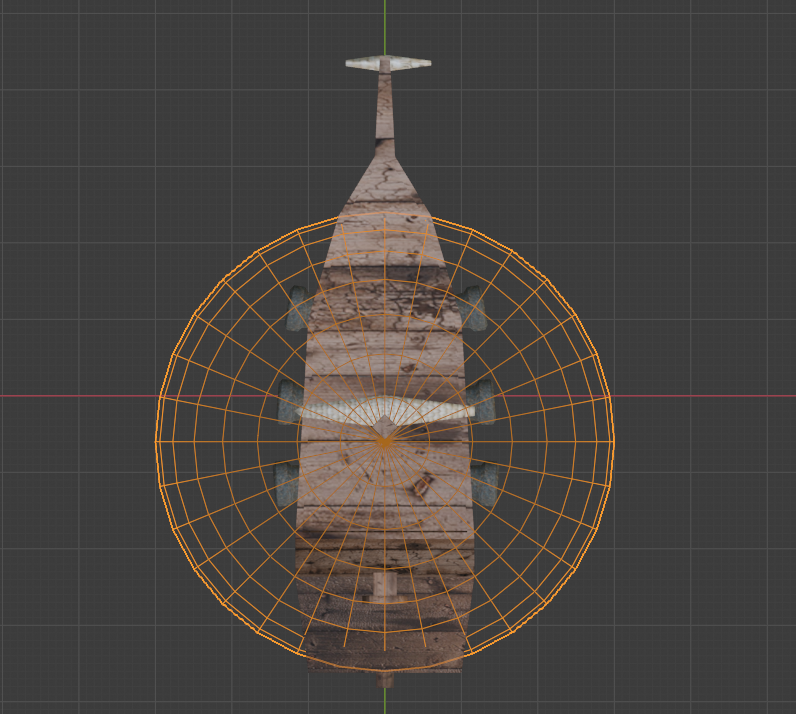
Task: Select the orange wireframe sphere's leftmost edge
Action: coord(157,440)
